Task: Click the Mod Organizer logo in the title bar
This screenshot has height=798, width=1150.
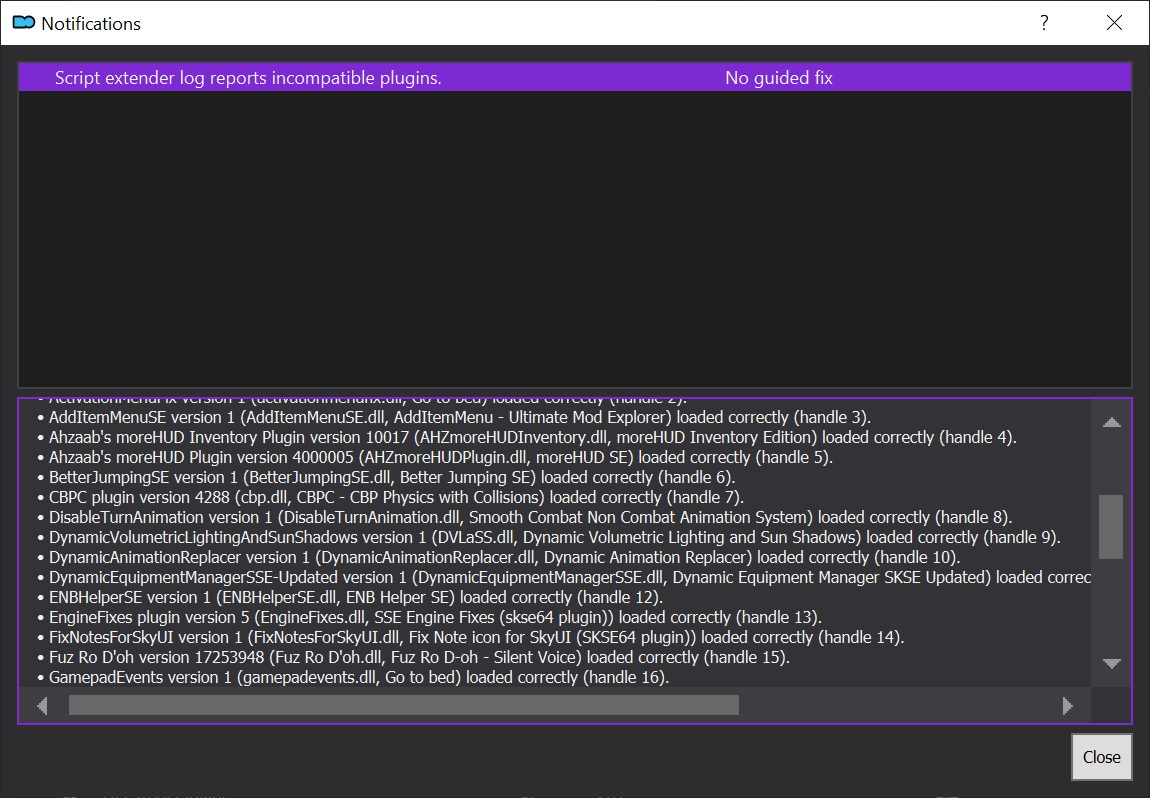Action: pos(23,23)
